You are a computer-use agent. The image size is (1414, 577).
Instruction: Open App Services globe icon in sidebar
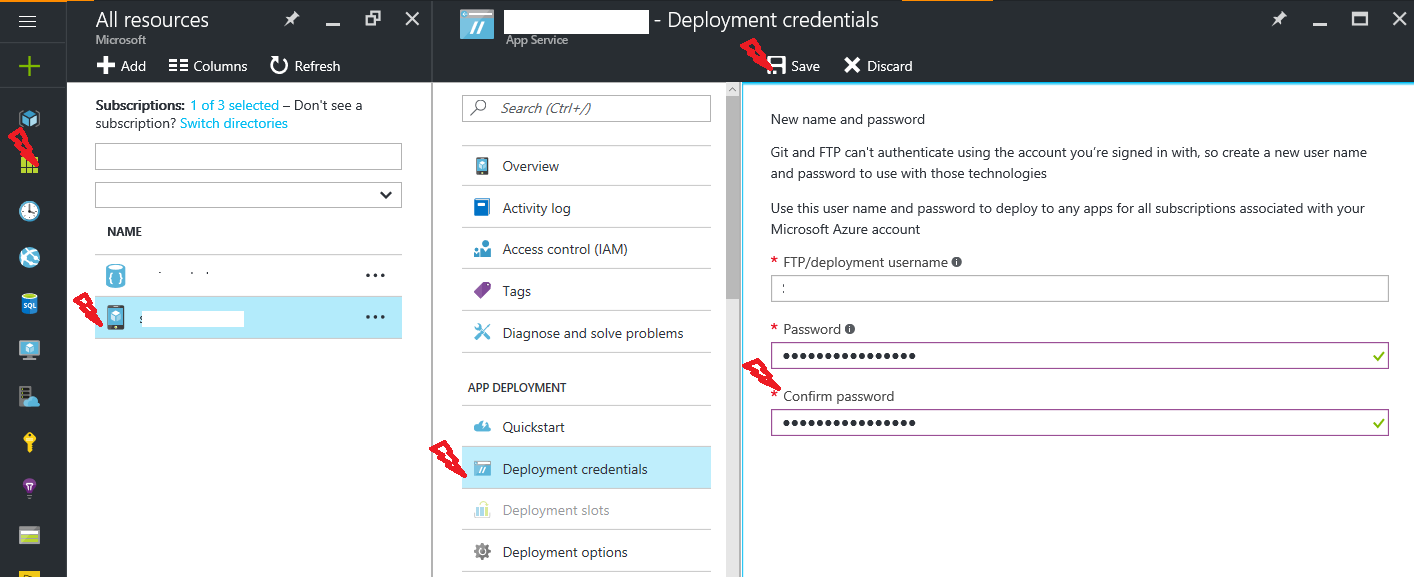click(29, 257)
